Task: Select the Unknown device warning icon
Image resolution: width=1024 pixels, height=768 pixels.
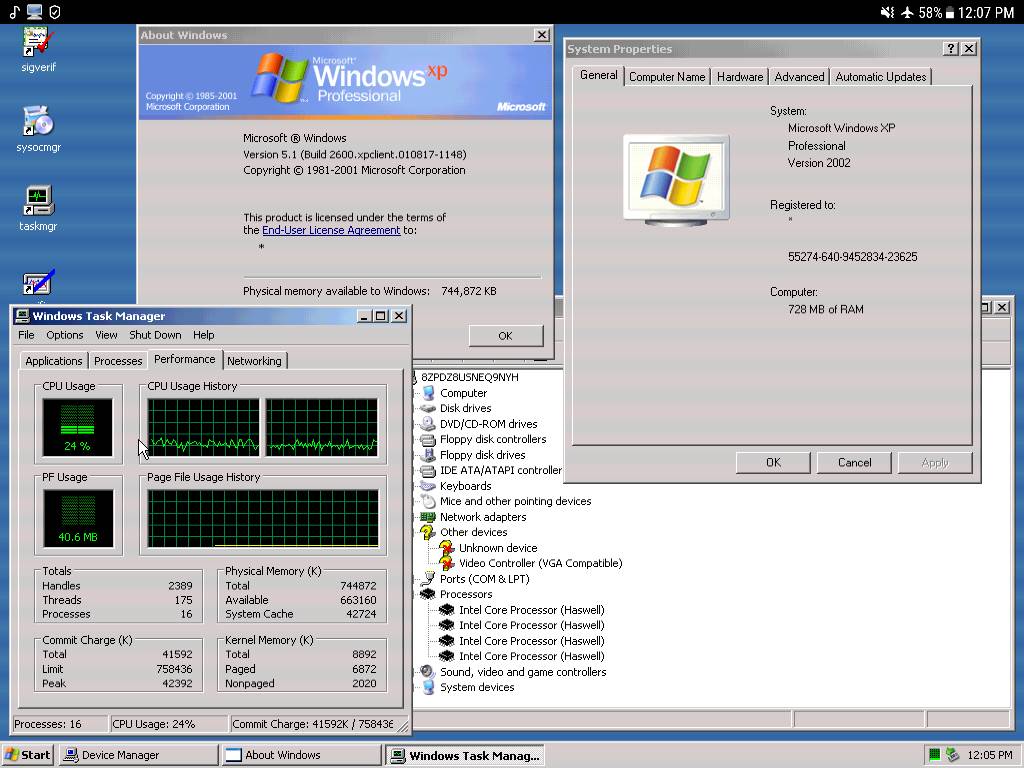Action: [447, 548]
